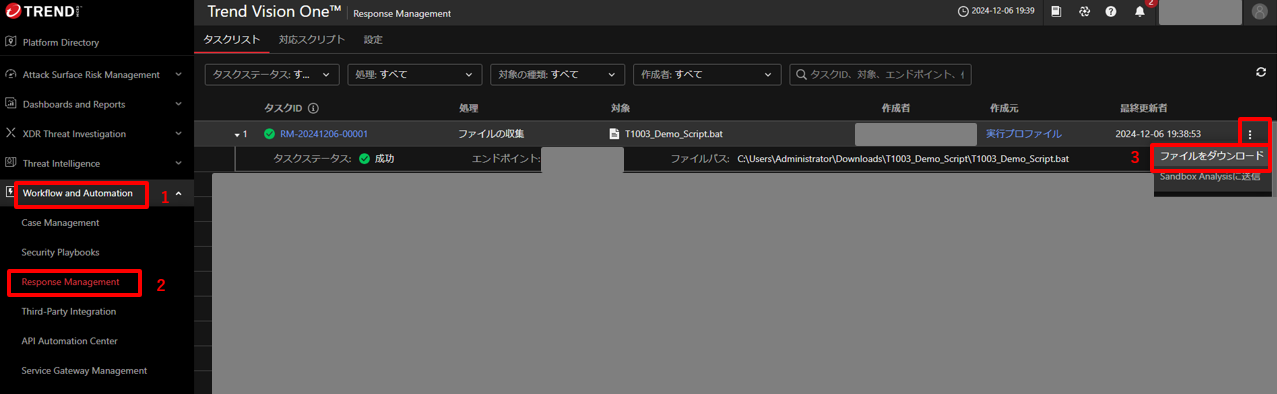
Task: Click the green success icon beside 成功
Action: pos(364,158)
